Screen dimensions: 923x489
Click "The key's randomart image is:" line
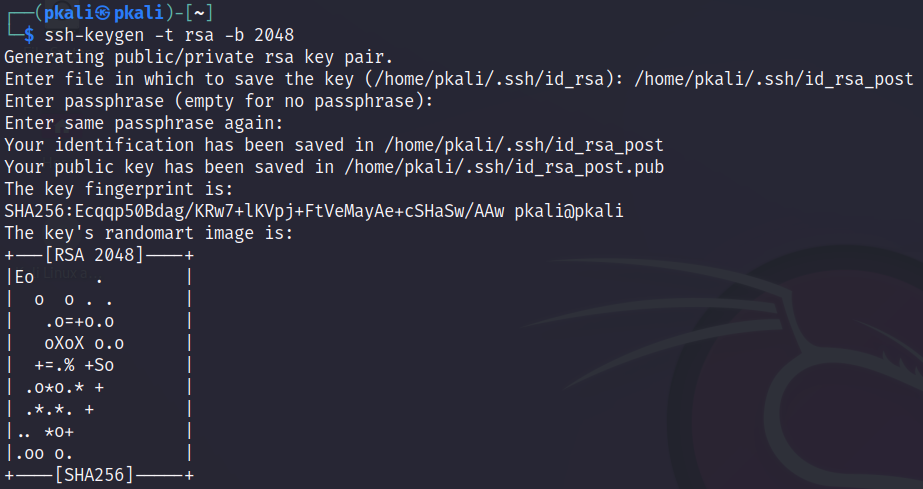pos(149,233)
